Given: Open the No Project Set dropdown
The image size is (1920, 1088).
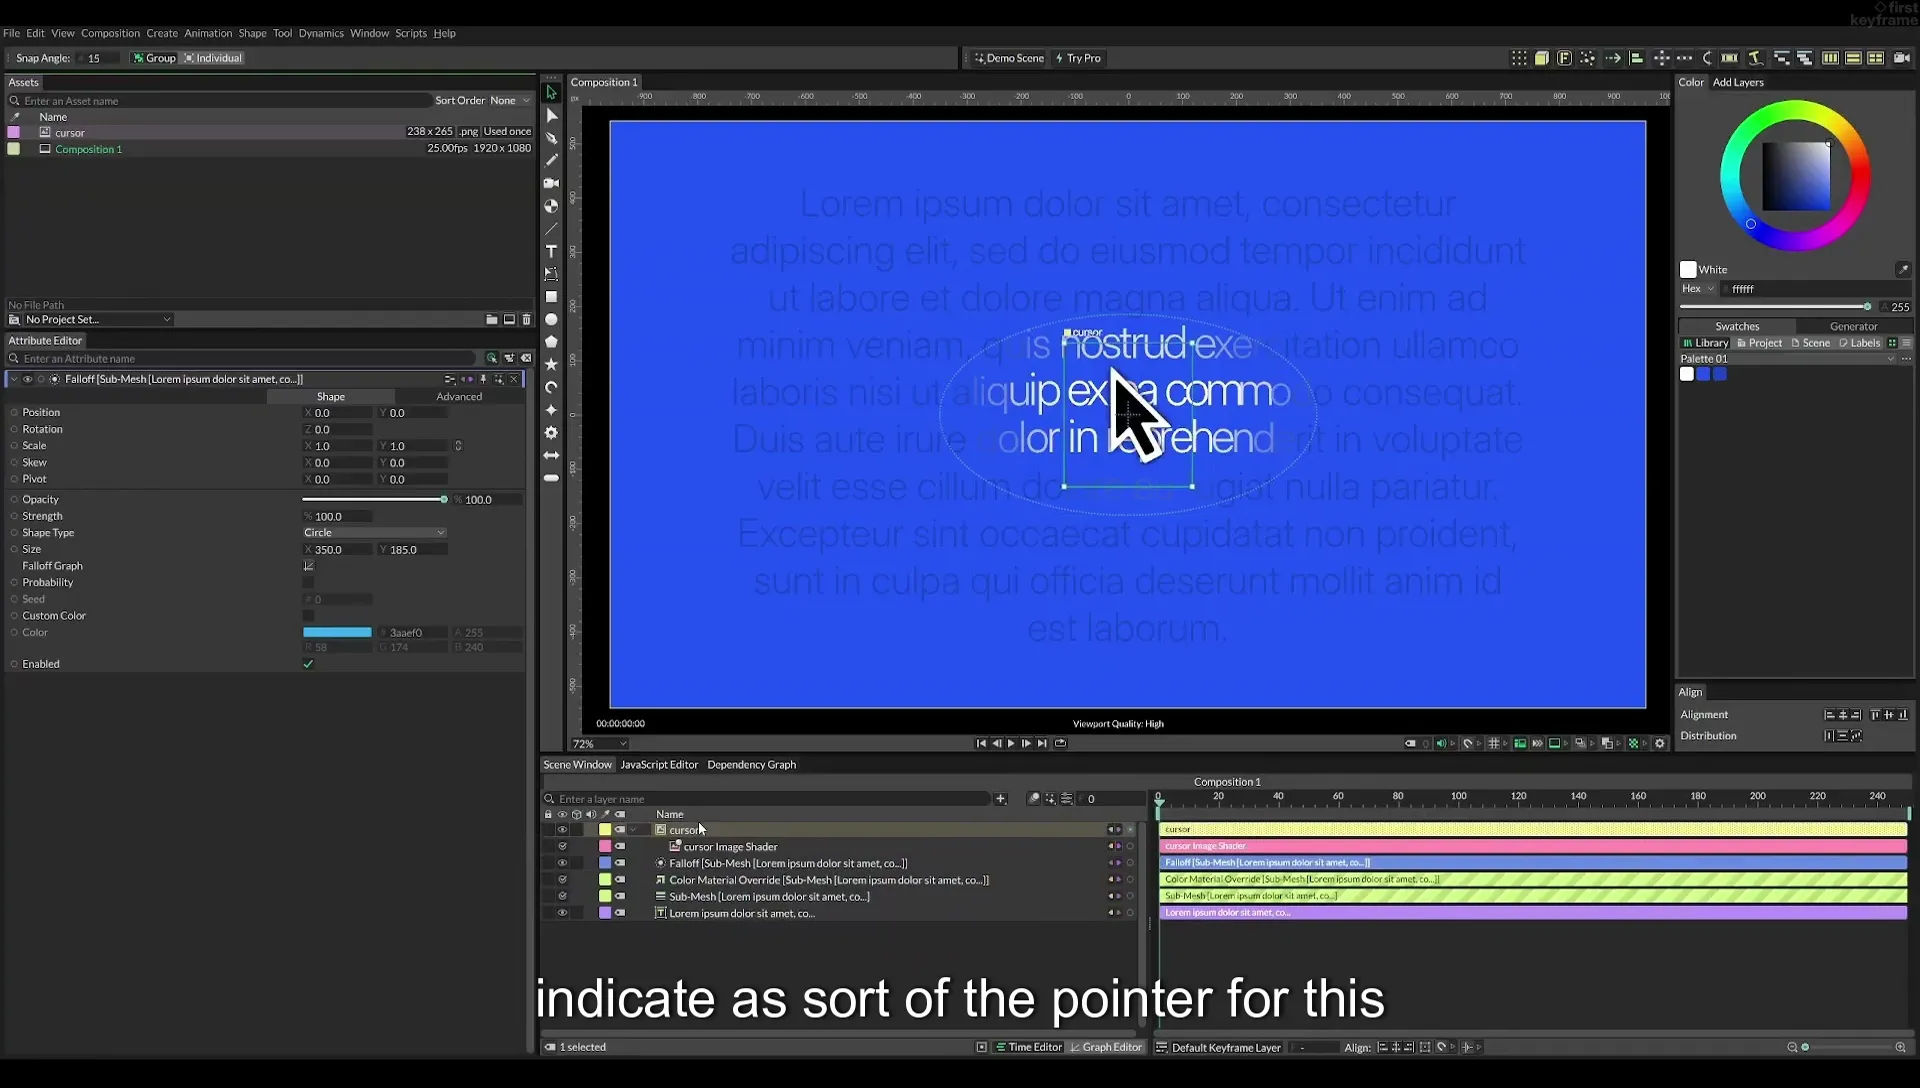Looking at the screenshot, I should point(98,320).
